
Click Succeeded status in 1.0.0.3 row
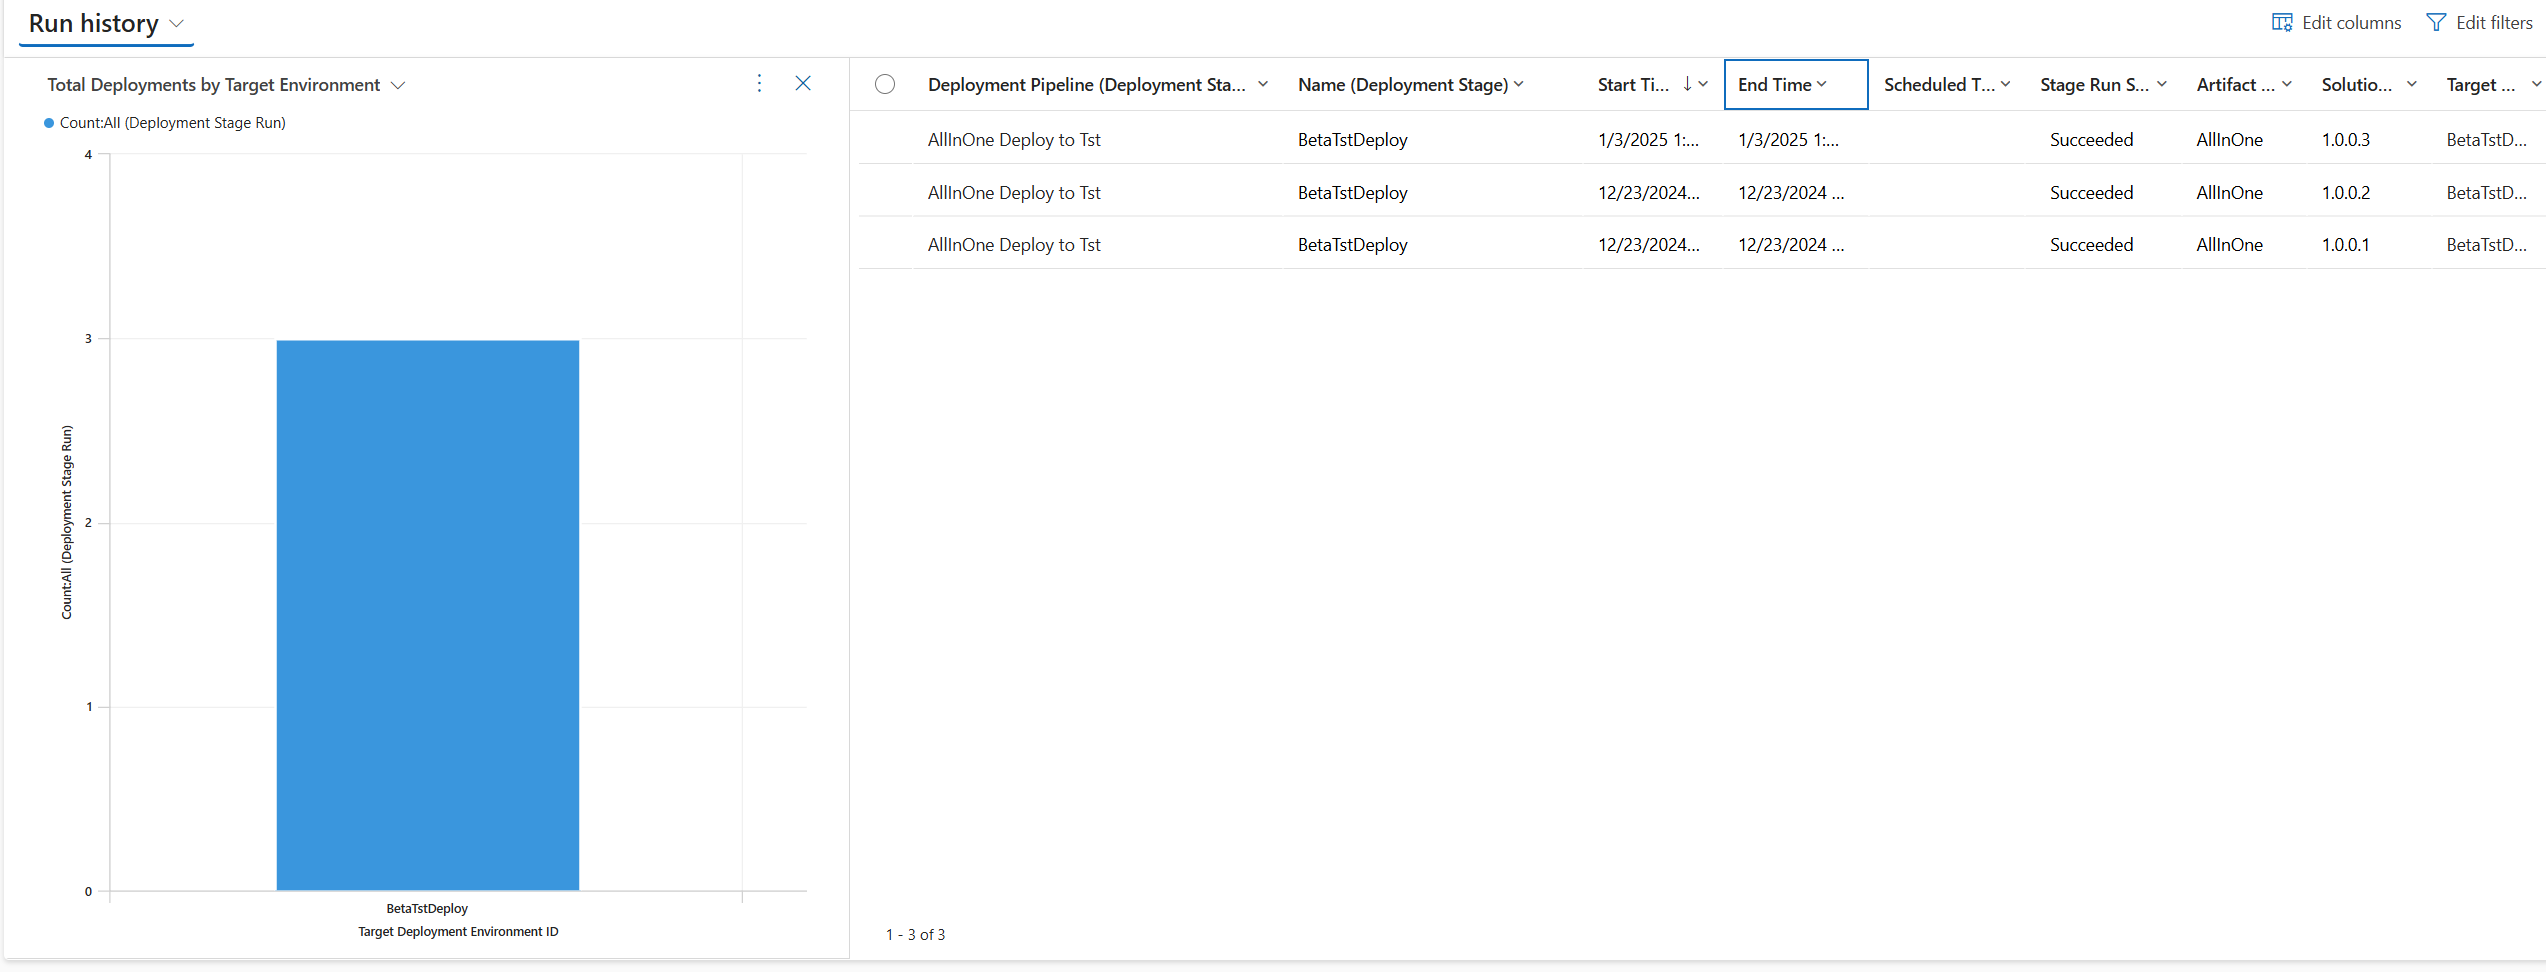click(x=2091, y=140)
